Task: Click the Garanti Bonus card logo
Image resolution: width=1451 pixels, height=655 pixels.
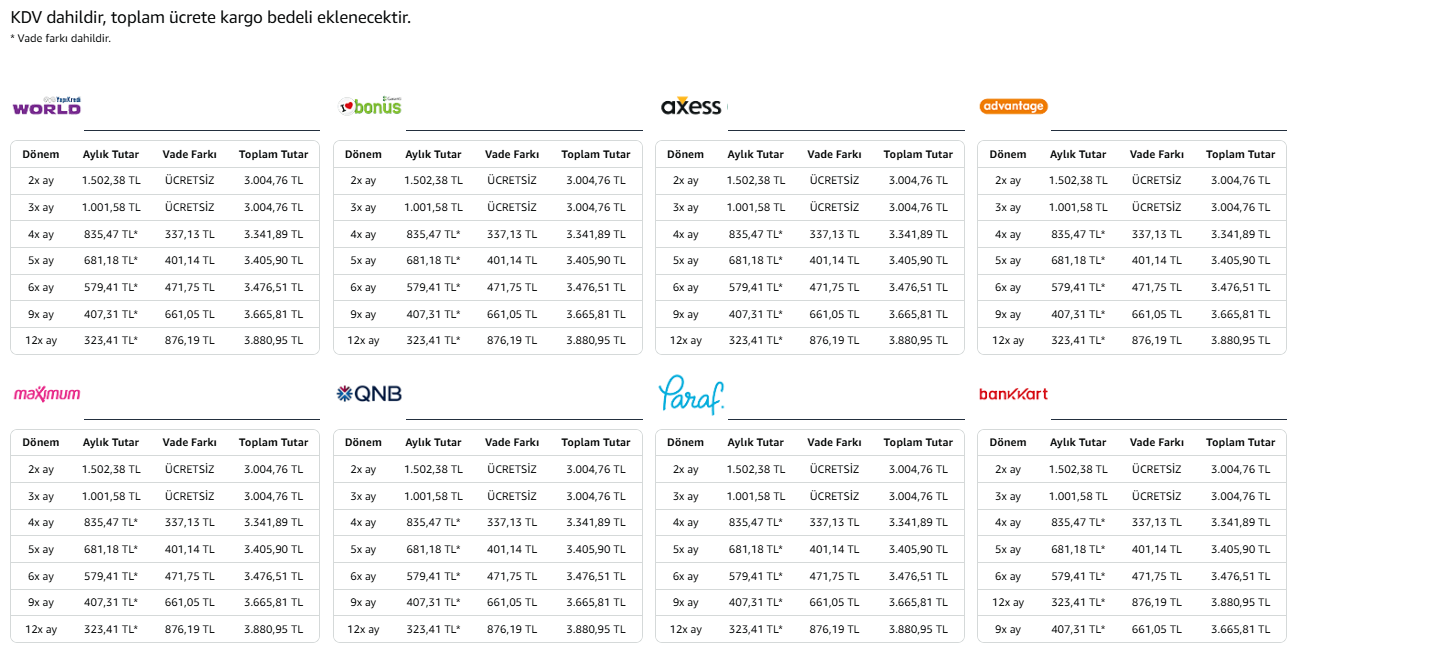Action: (370, 106)
